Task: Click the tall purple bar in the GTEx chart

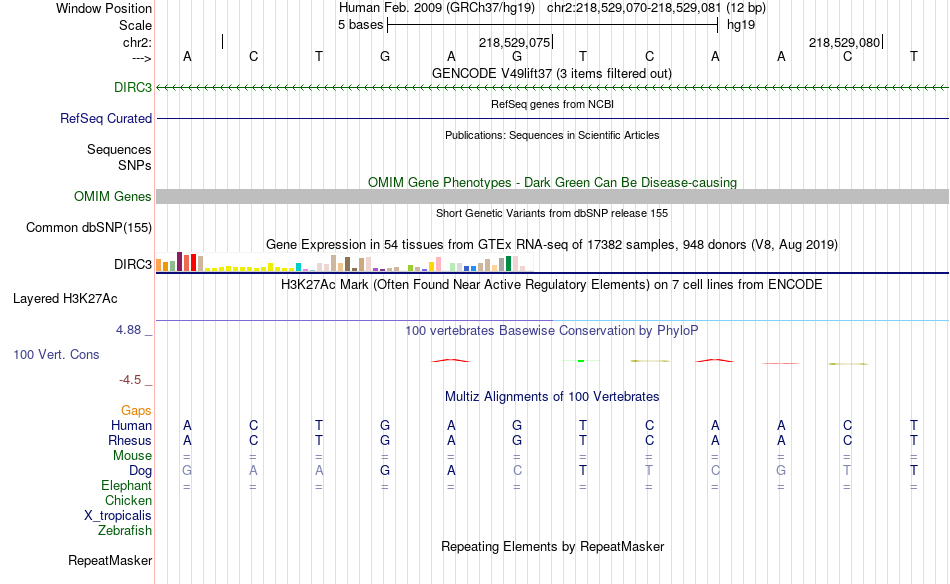Action: tap(179, 262)
